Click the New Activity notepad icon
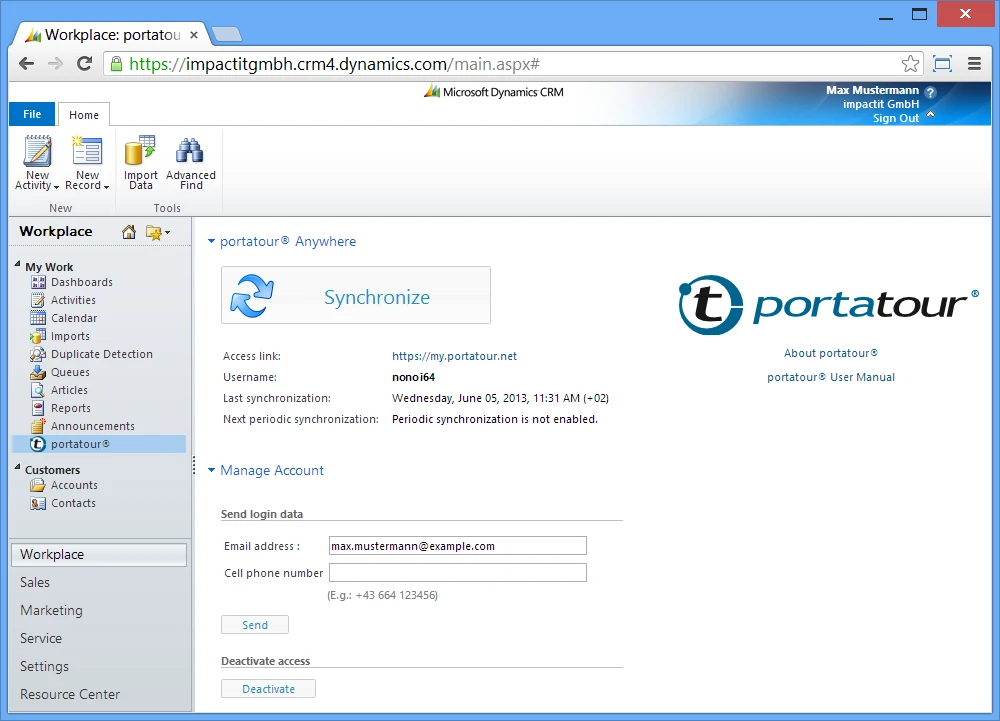1000x721 pixels. pyautogui.click(x=38, y=151)
